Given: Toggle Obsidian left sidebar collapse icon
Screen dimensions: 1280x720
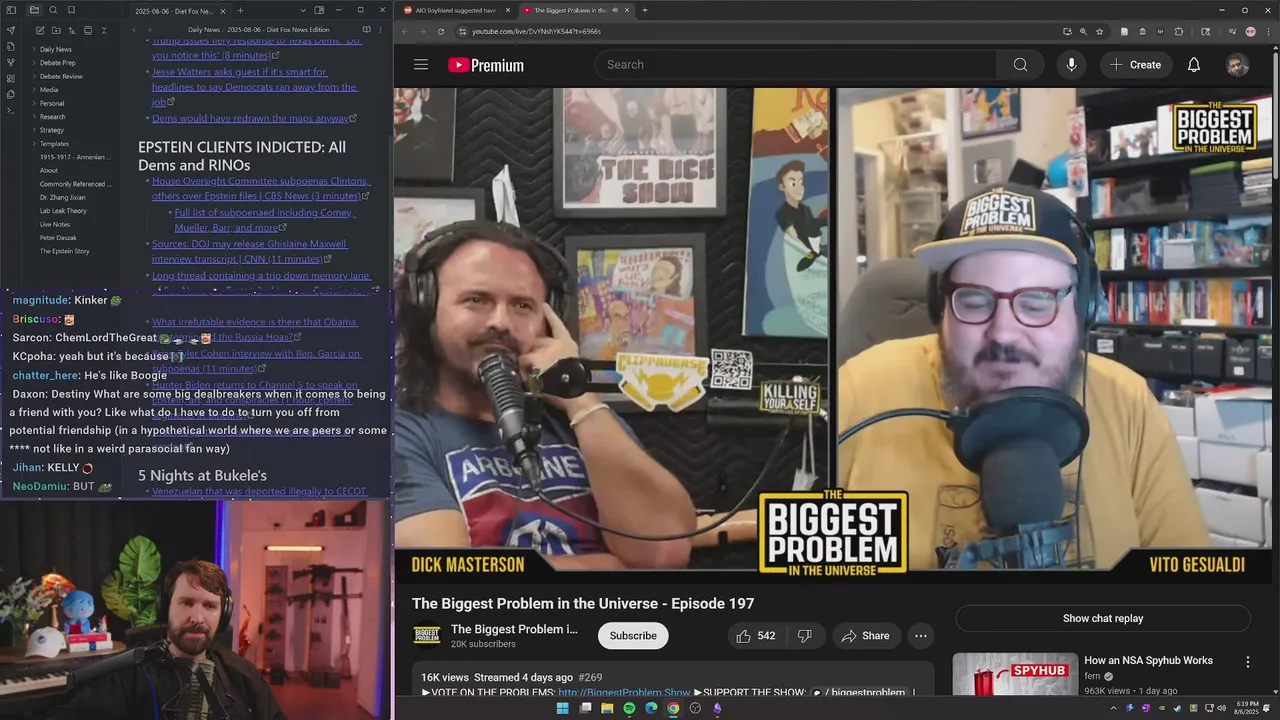Looking at the screenshot, I should (12, 10).
